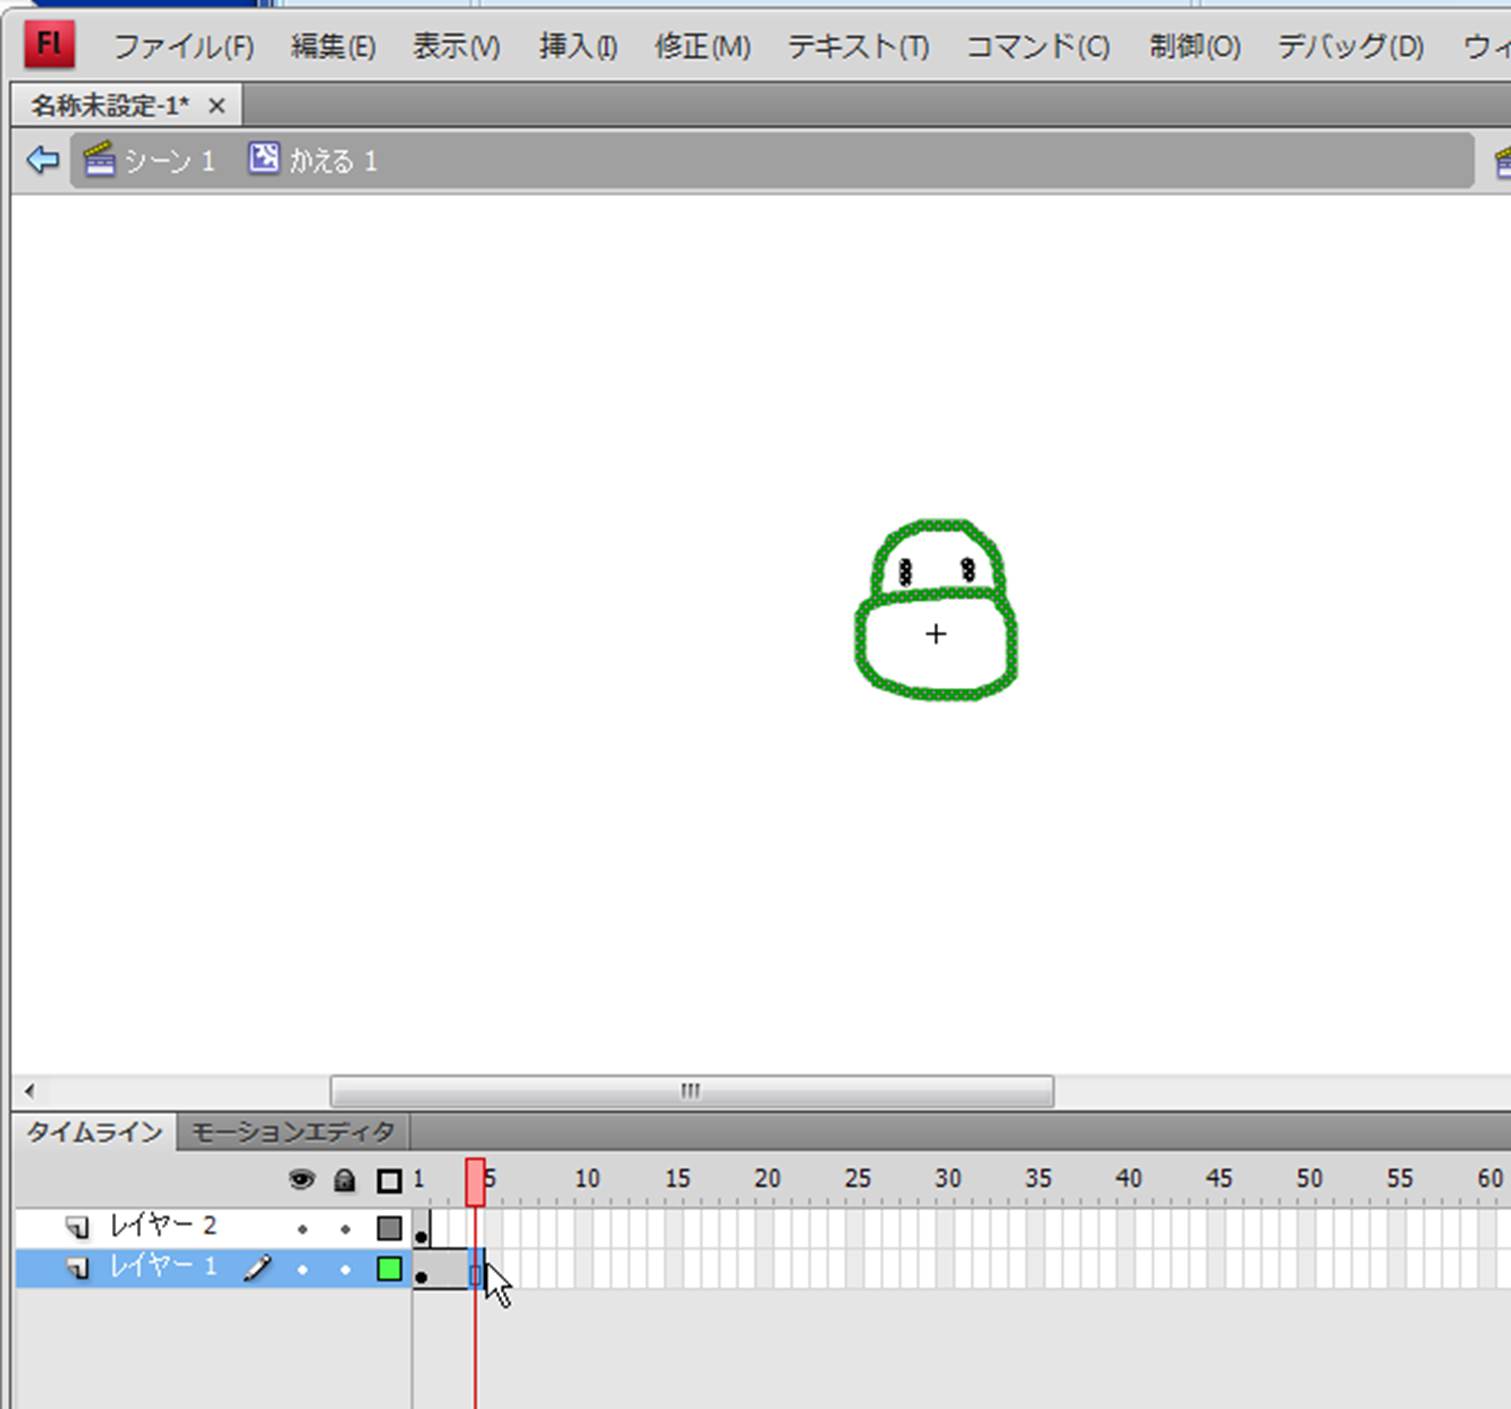Click the Flash Fl logo icon
This screenshot has width=1511, height=1409.
pos(49,45)
